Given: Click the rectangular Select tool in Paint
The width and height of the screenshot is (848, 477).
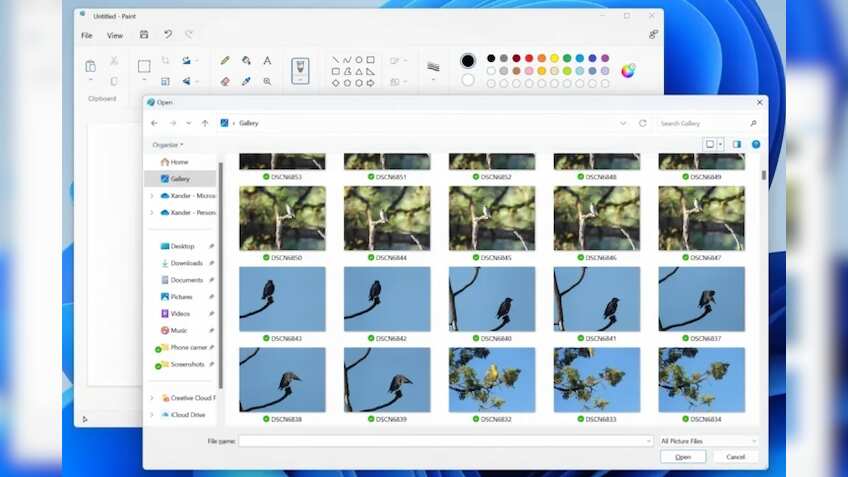Looking at the screenshot, I should pyautogui.click(x=144, y=66).
